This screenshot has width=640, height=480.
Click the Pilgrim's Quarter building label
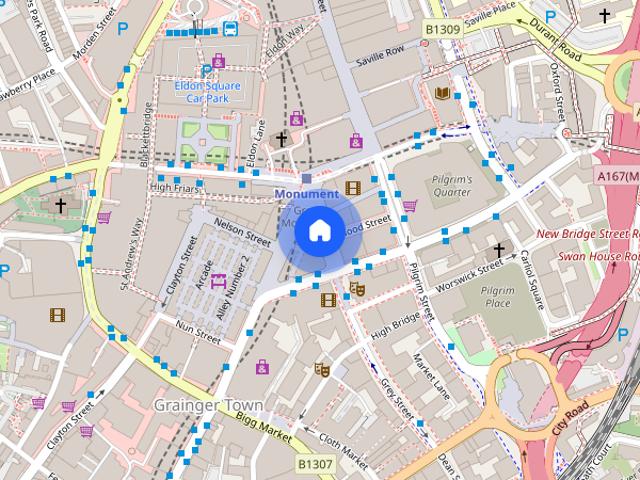(x=452, y=186)
